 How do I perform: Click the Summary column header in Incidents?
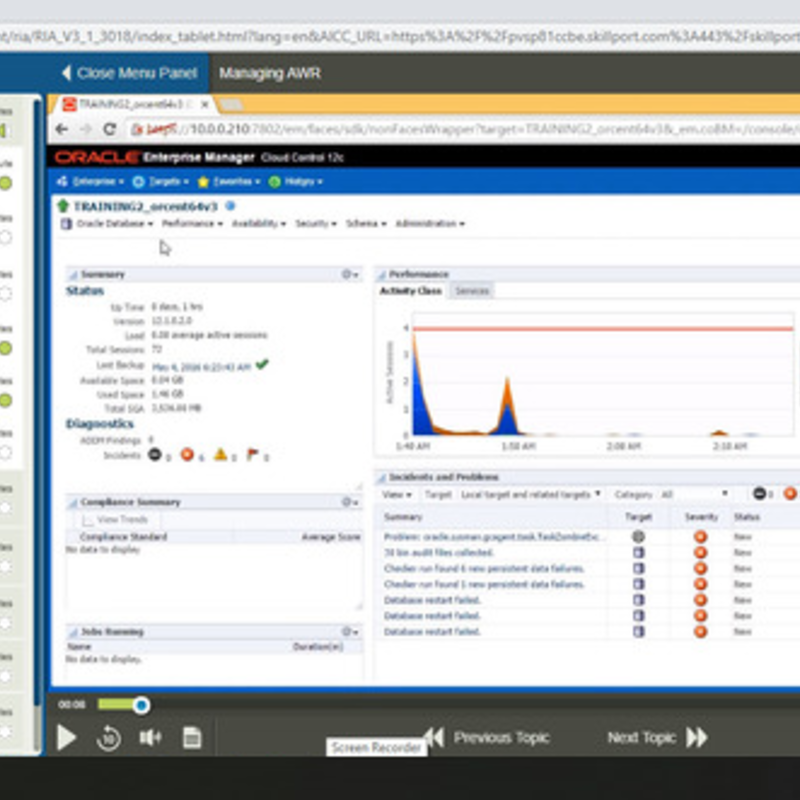(403, 517)
